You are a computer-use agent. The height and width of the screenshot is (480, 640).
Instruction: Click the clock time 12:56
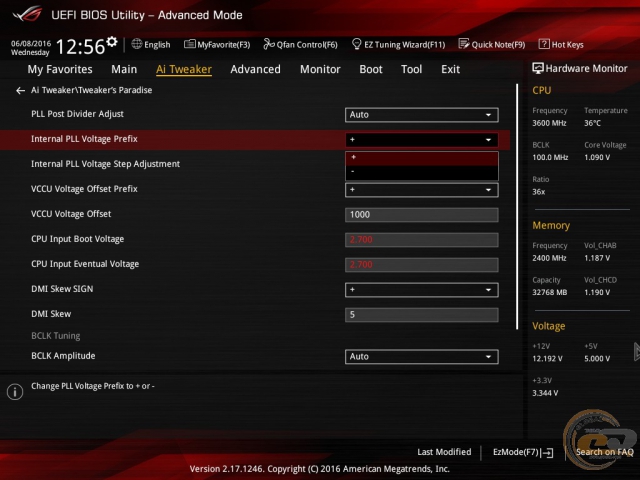tap(80, 47)
